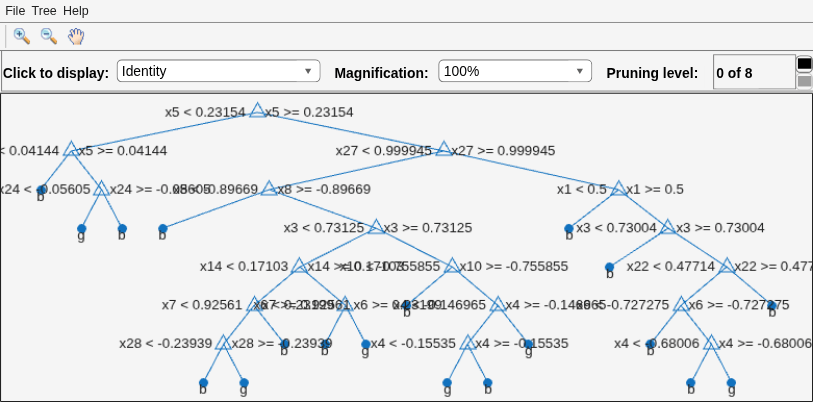Select leaf b under x4 >= -0.15535
Image resolution: width=813 pixels, height=402 pixels.
[x=487, y=383]
